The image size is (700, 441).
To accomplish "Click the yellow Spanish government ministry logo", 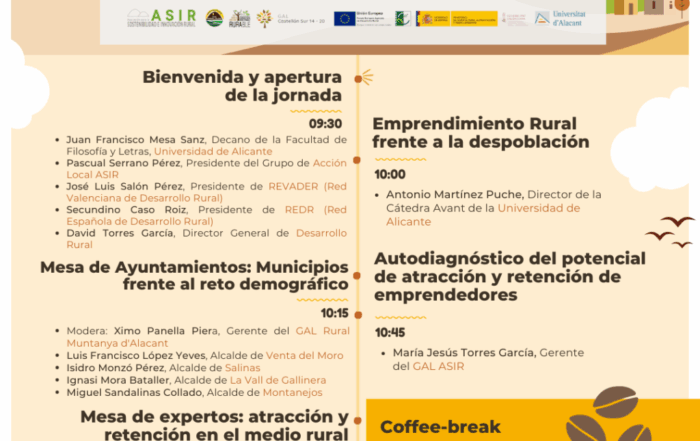I will 456,19.
